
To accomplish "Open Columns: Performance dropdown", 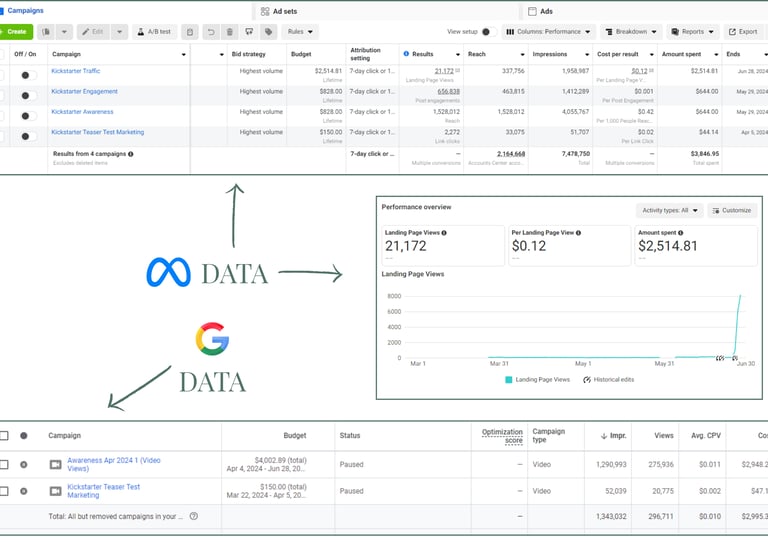I will point(549,32).
